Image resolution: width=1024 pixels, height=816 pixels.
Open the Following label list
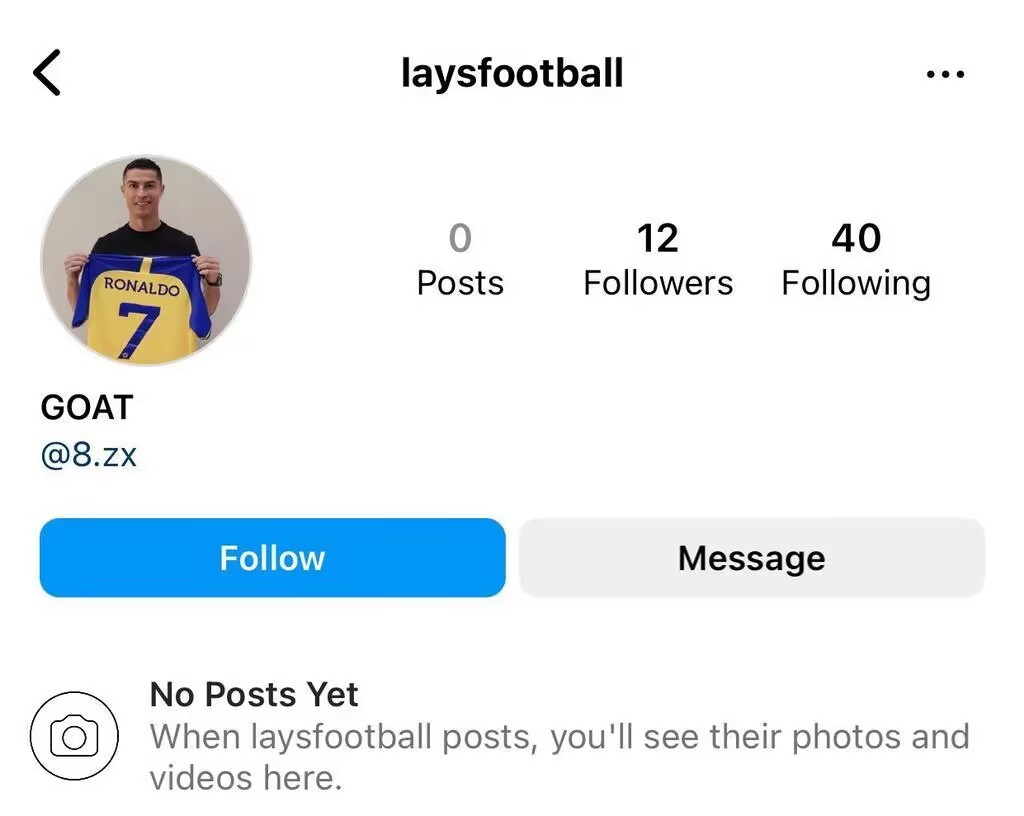pyautogui.click(x=855, y=283)
